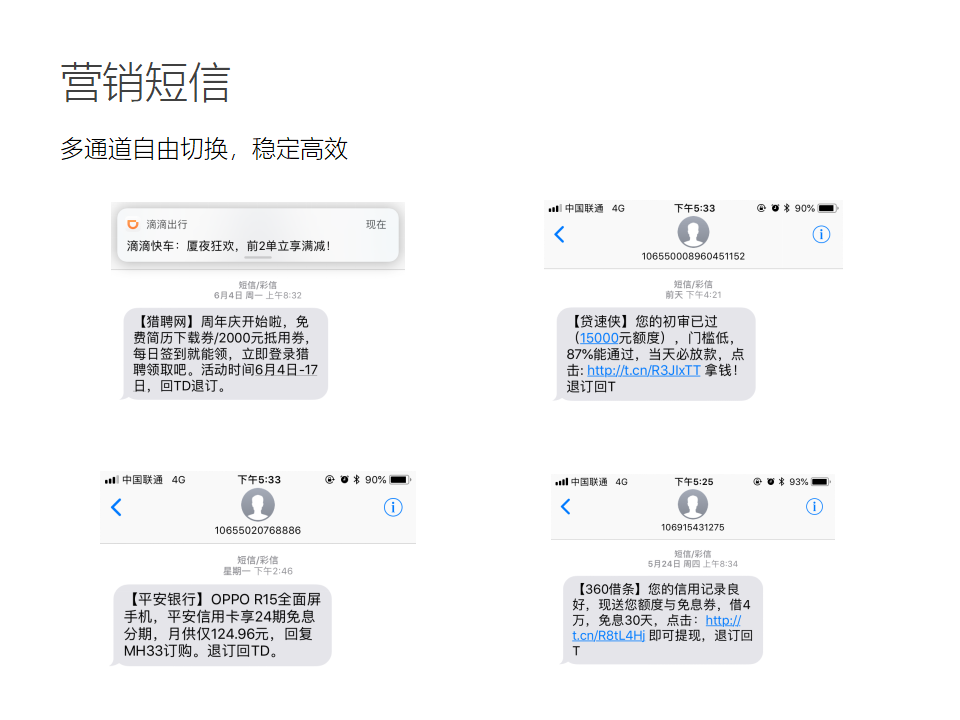Tap contact avatar above 106550008960451152

693,232
